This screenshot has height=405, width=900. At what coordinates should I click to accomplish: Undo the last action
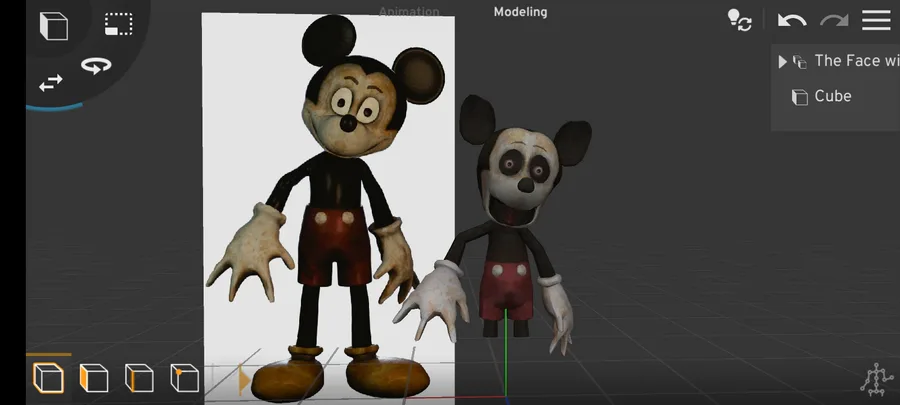point(792,21)
